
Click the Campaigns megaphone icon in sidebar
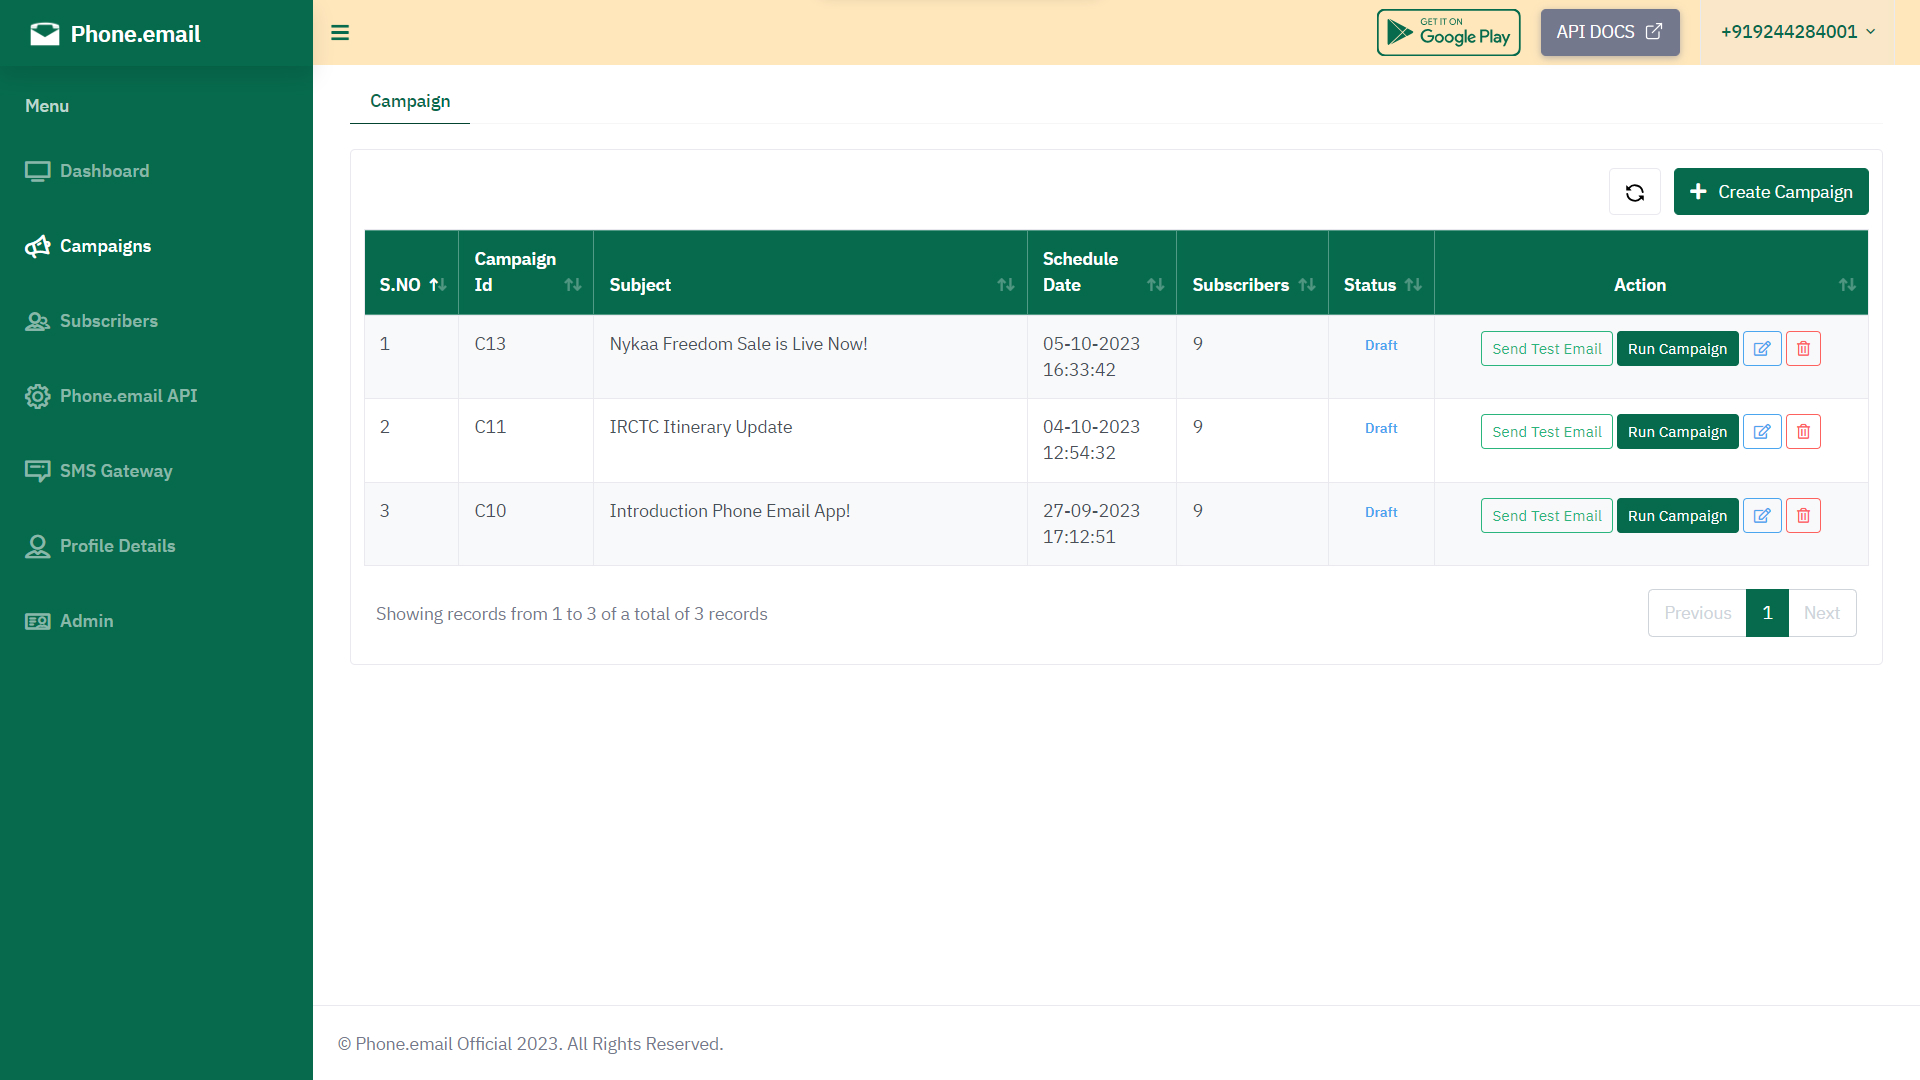(38, 247)
